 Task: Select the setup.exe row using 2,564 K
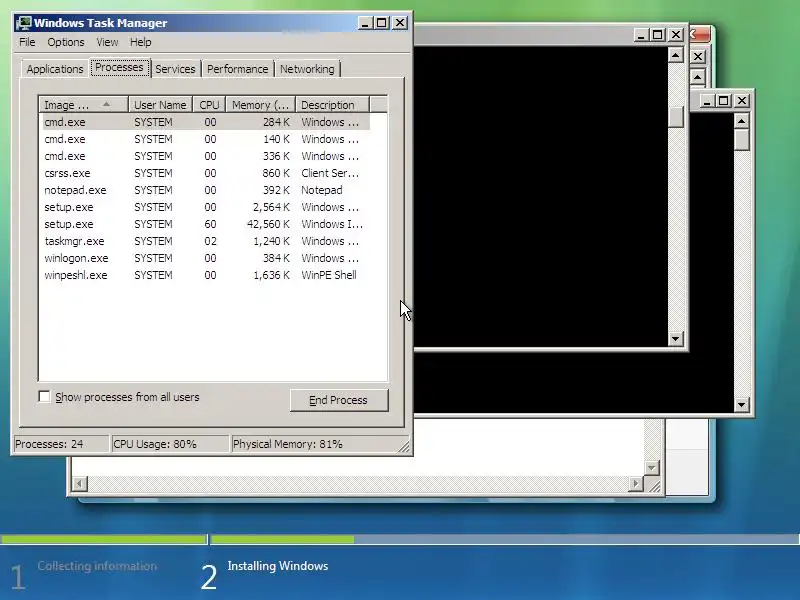point(204,207)
